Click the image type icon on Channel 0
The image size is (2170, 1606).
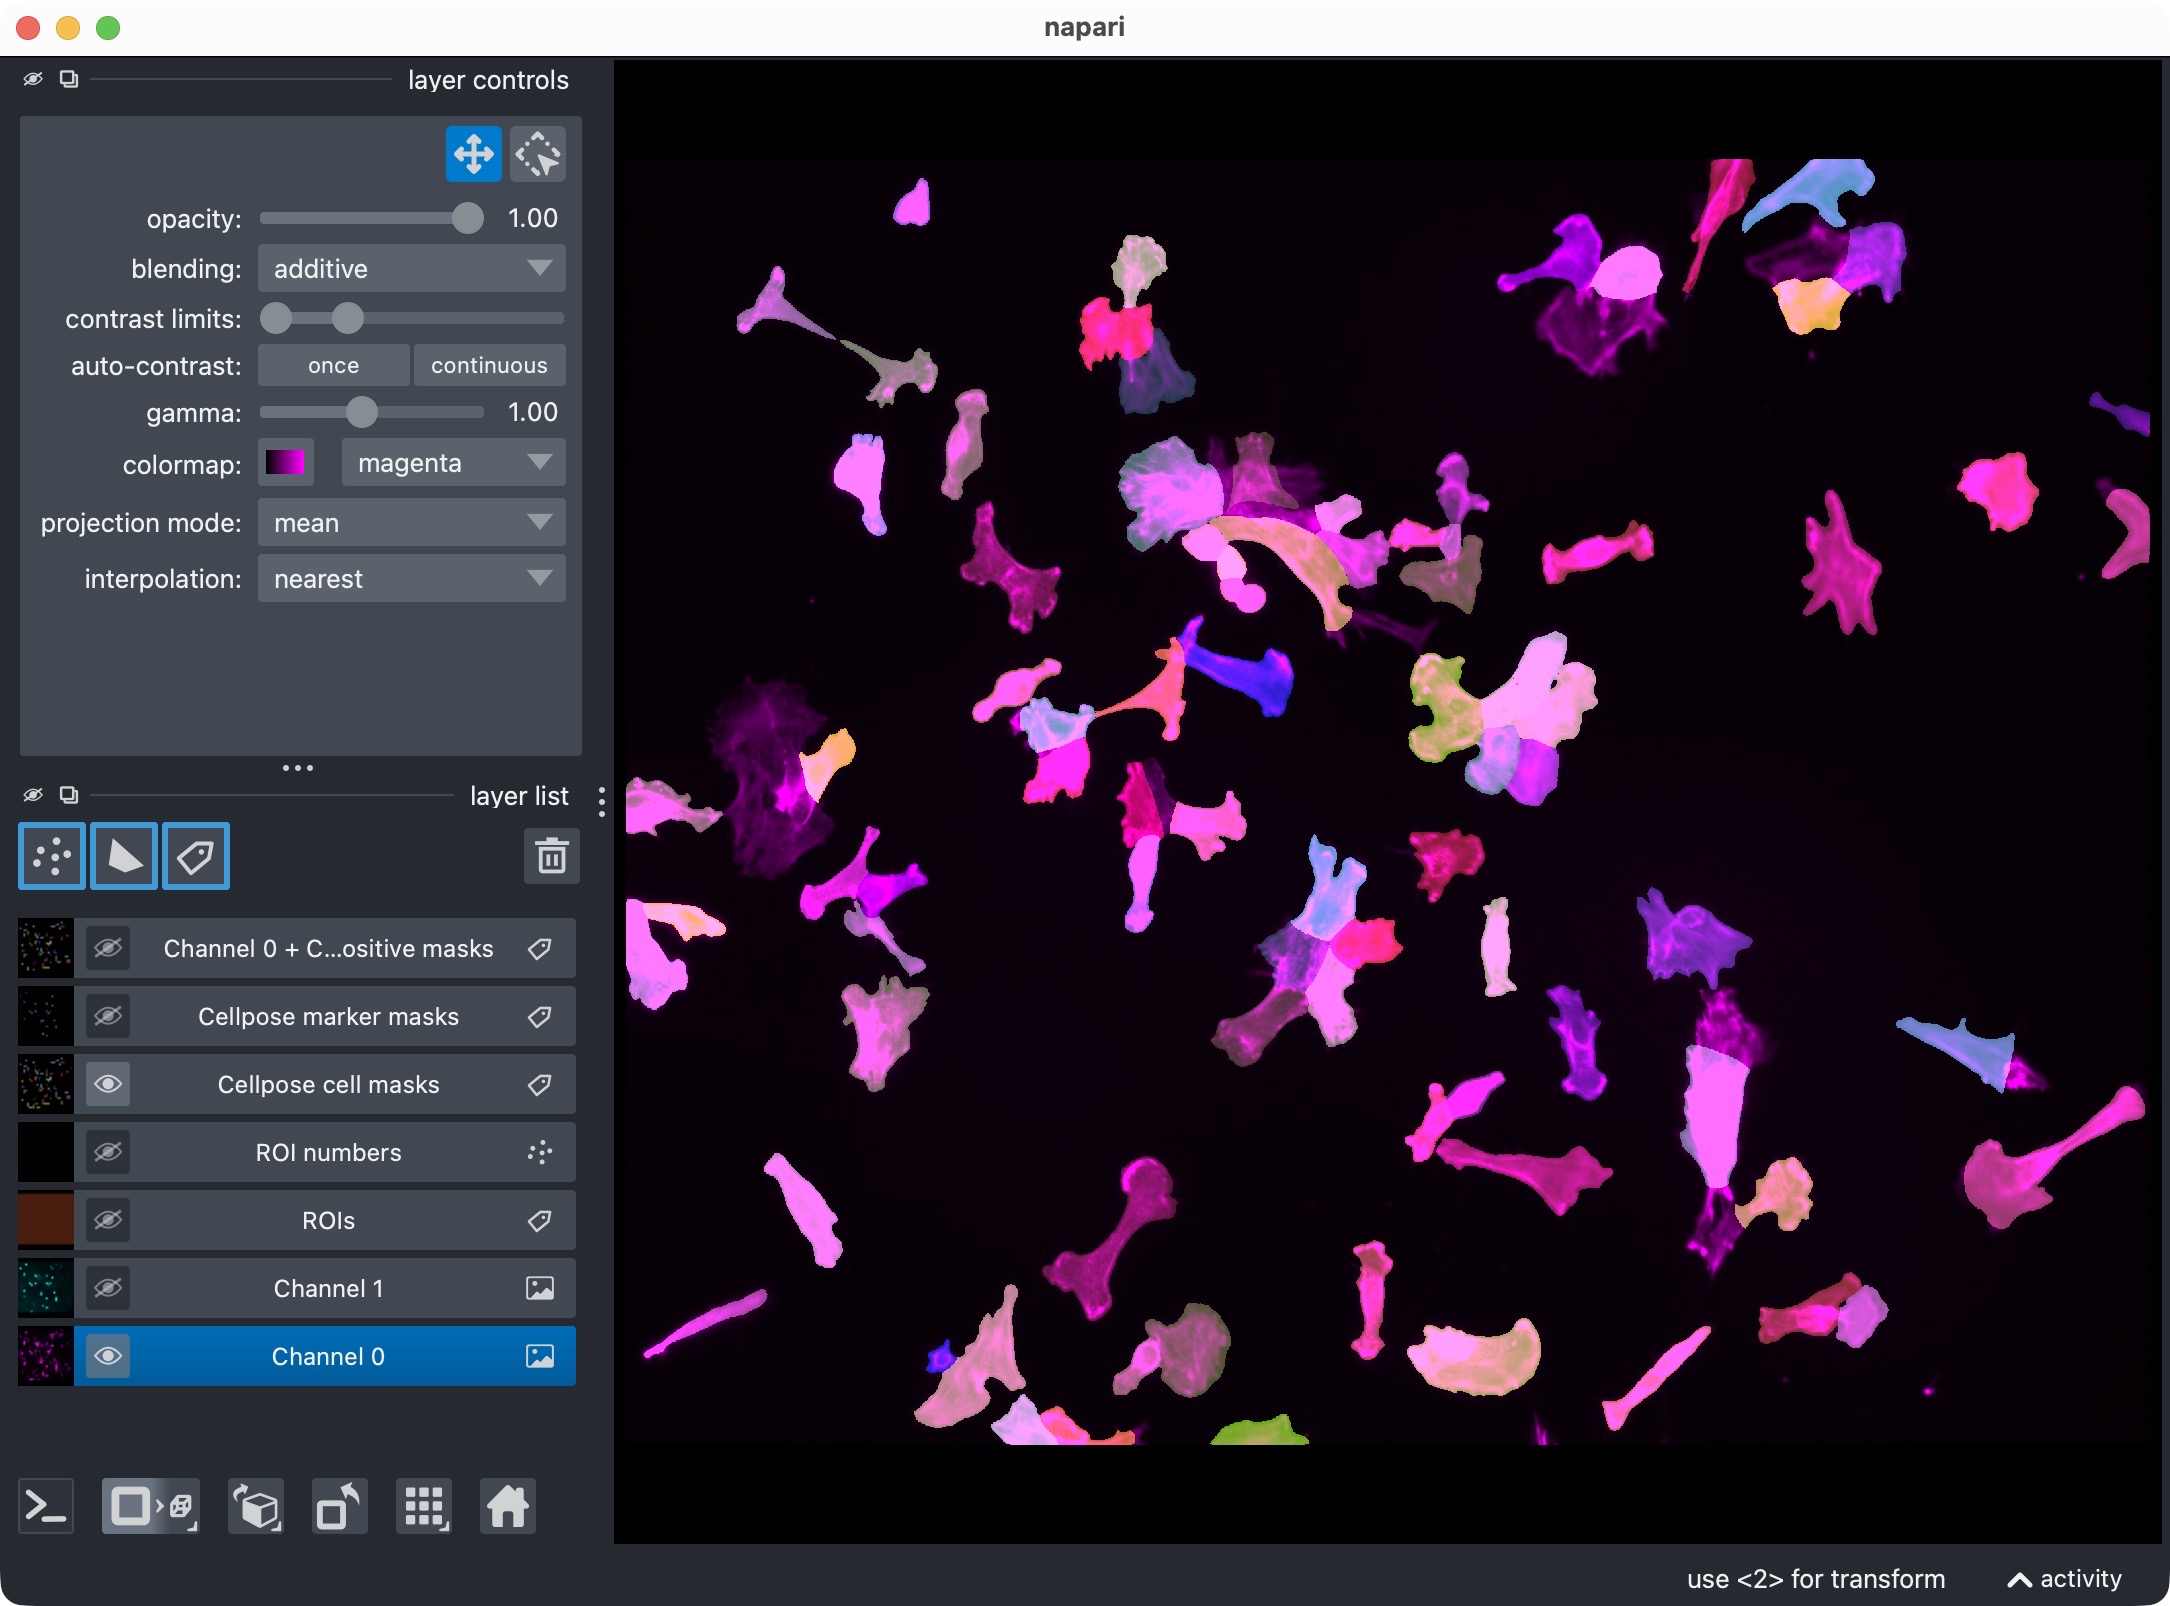coord(540,1356)
